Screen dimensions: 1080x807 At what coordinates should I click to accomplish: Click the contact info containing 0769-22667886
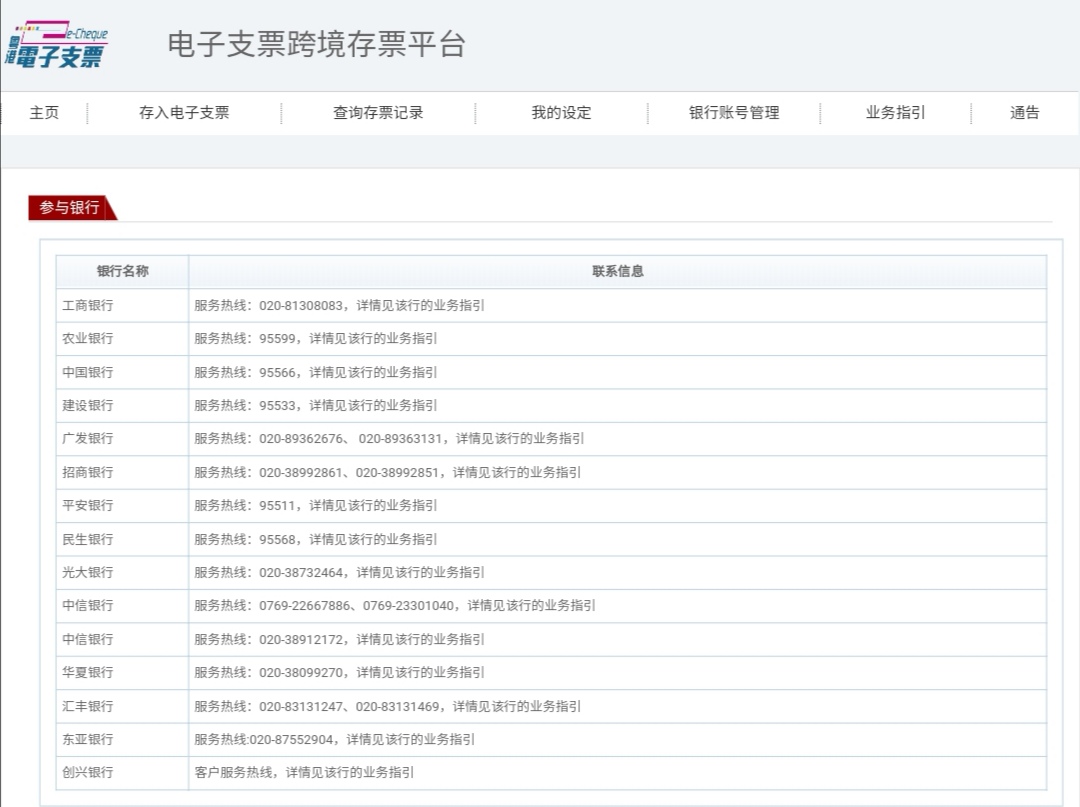click(395, 606)
